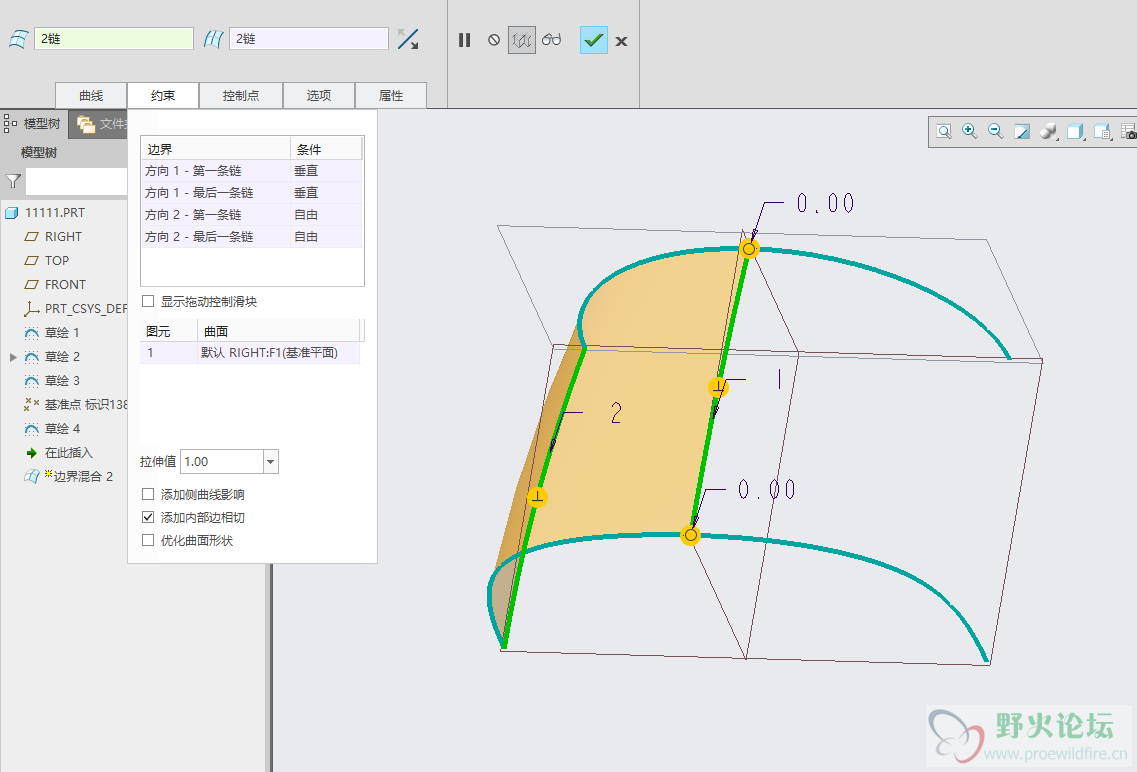Screen dimensions: 1137x772
Task: Cancel the feature with the X icon
Action: (621, 41)
